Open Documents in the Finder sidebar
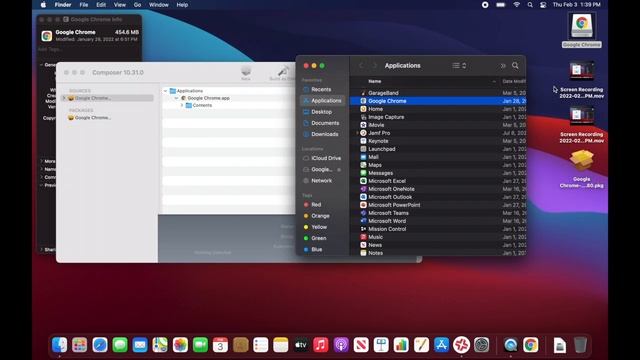The width and height of the screenshot is (640, 360). (x=322, y=123)
